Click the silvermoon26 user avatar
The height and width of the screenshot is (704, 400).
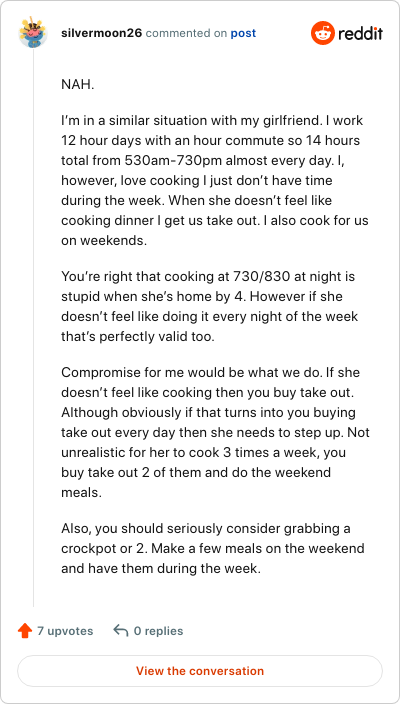(x=33, y=33)
